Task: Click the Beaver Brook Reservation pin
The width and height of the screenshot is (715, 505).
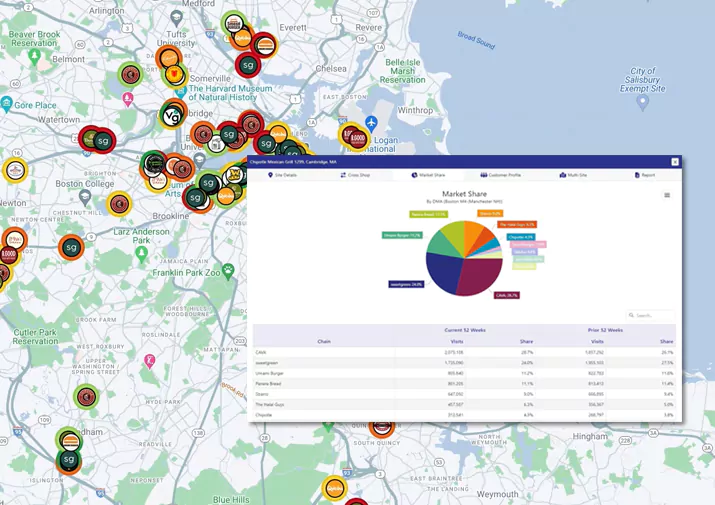Action: pos(34,57)
